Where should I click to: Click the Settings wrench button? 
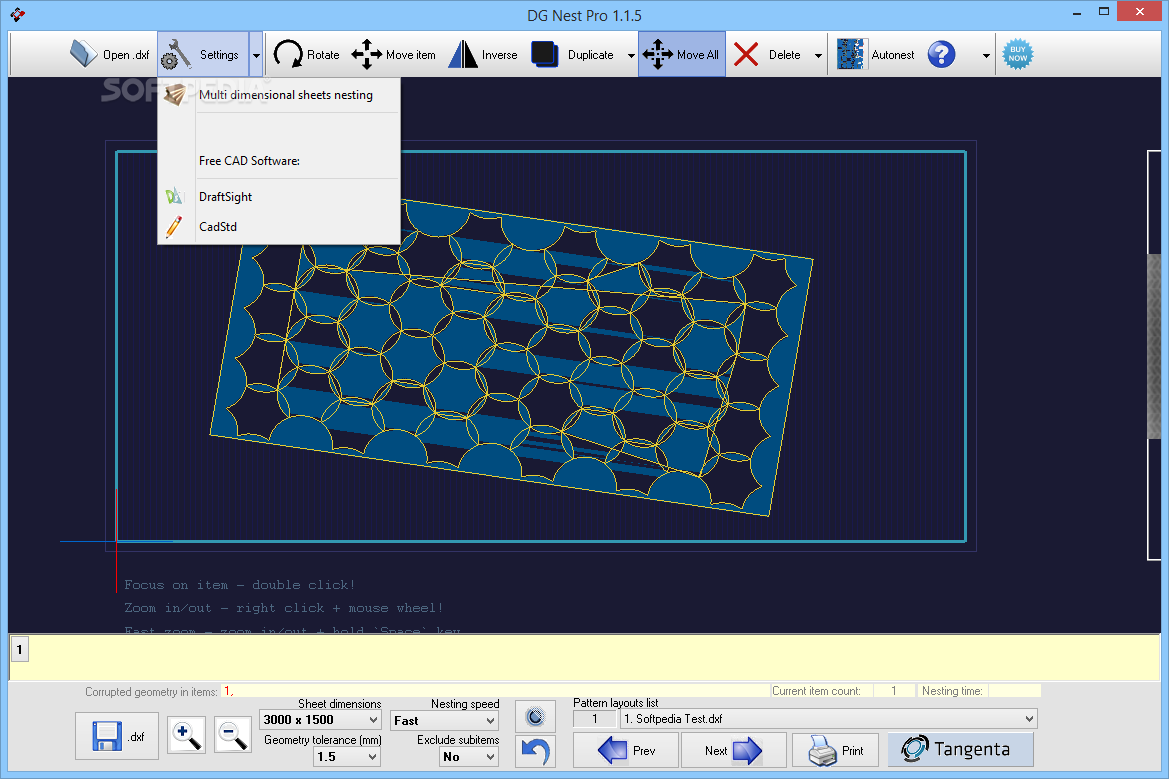pyautogui.click(x=203, y=54)
